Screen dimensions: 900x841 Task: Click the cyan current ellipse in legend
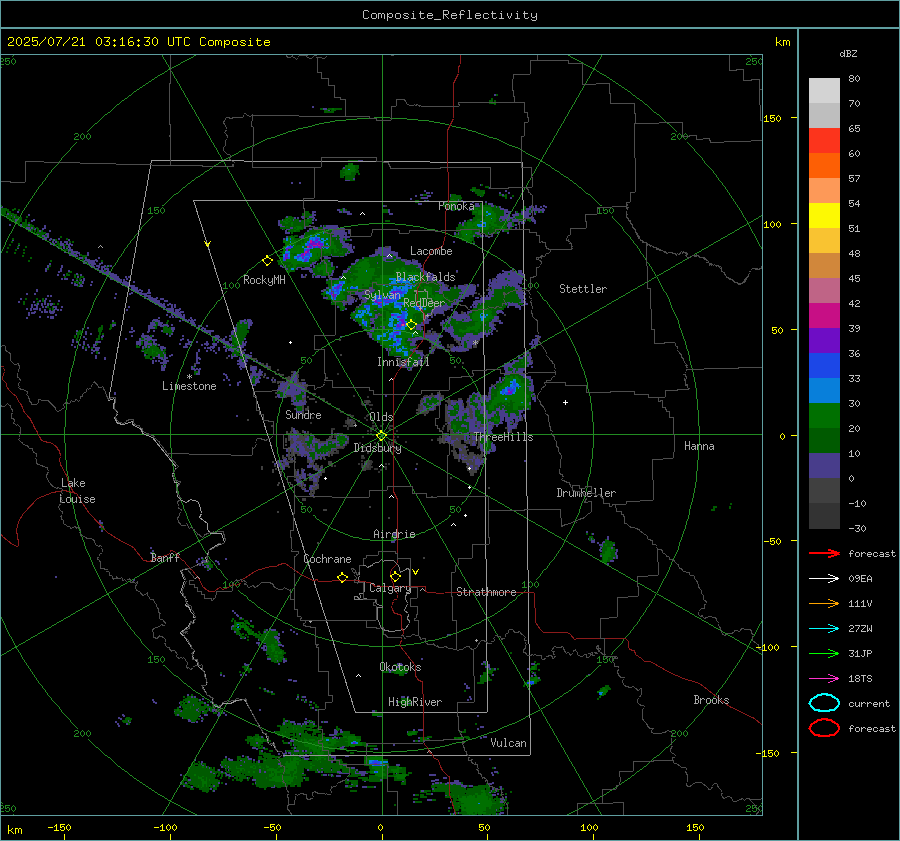[824, 703]
